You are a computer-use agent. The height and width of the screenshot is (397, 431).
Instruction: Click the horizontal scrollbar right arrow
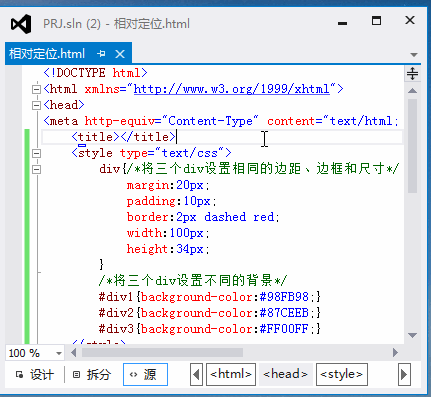tap(395, 353)
